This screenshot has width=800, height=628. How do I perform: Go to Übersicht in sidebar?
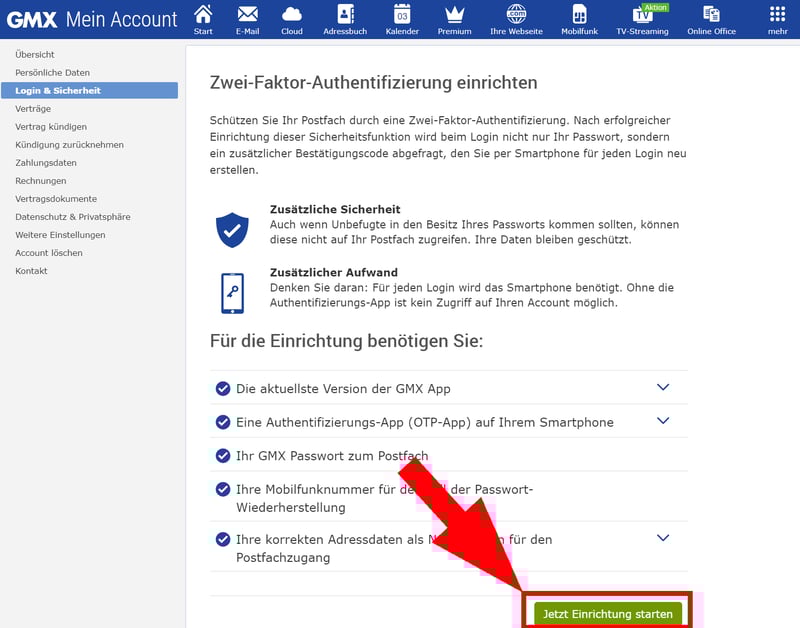click(35, 55)
